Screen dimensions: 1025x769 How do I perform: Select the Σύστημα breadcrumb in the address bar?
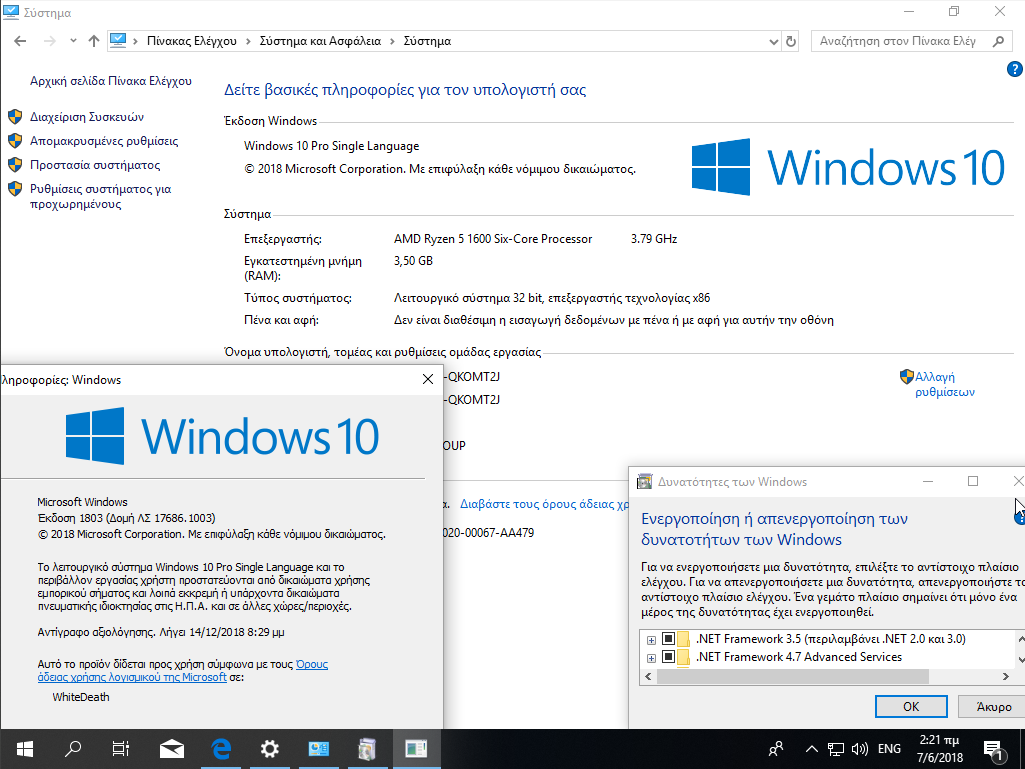point(428,41)
